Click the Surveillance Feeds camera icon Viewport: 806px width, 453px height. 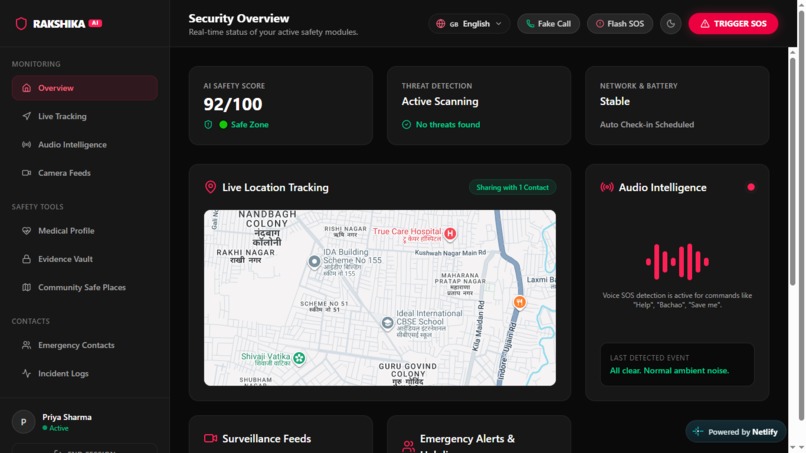click(210, 439)
